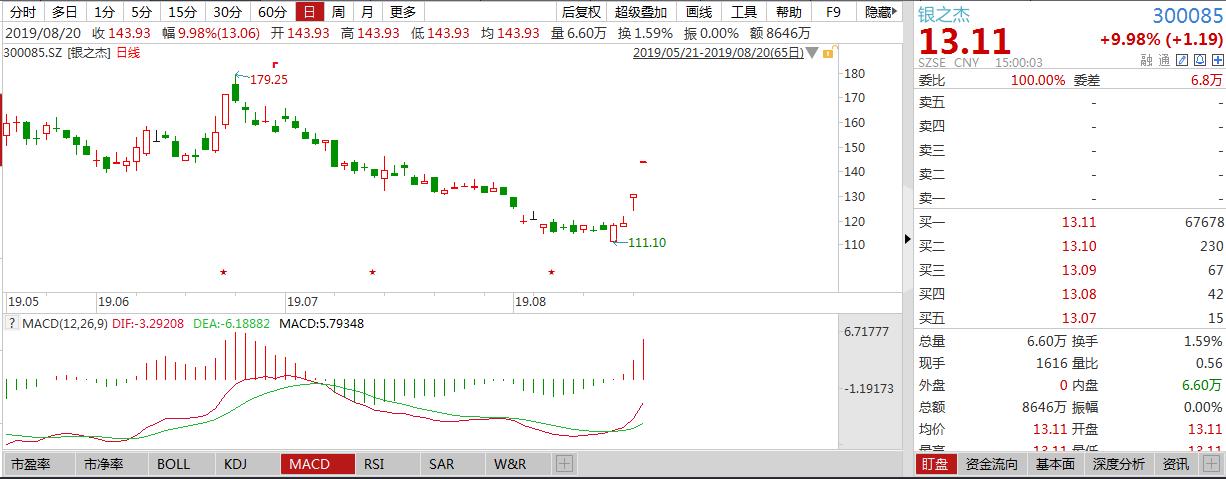This screenshot has height=479, width=1226.
Task: Switch indicator to BOLL
Action: point(173,464)
